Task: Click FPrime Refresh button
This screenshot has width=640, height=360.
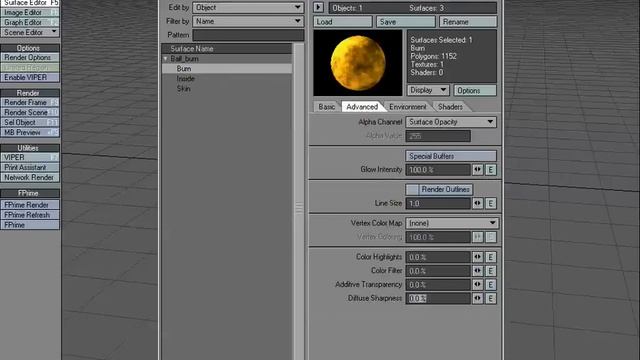Action: (30, 215)
